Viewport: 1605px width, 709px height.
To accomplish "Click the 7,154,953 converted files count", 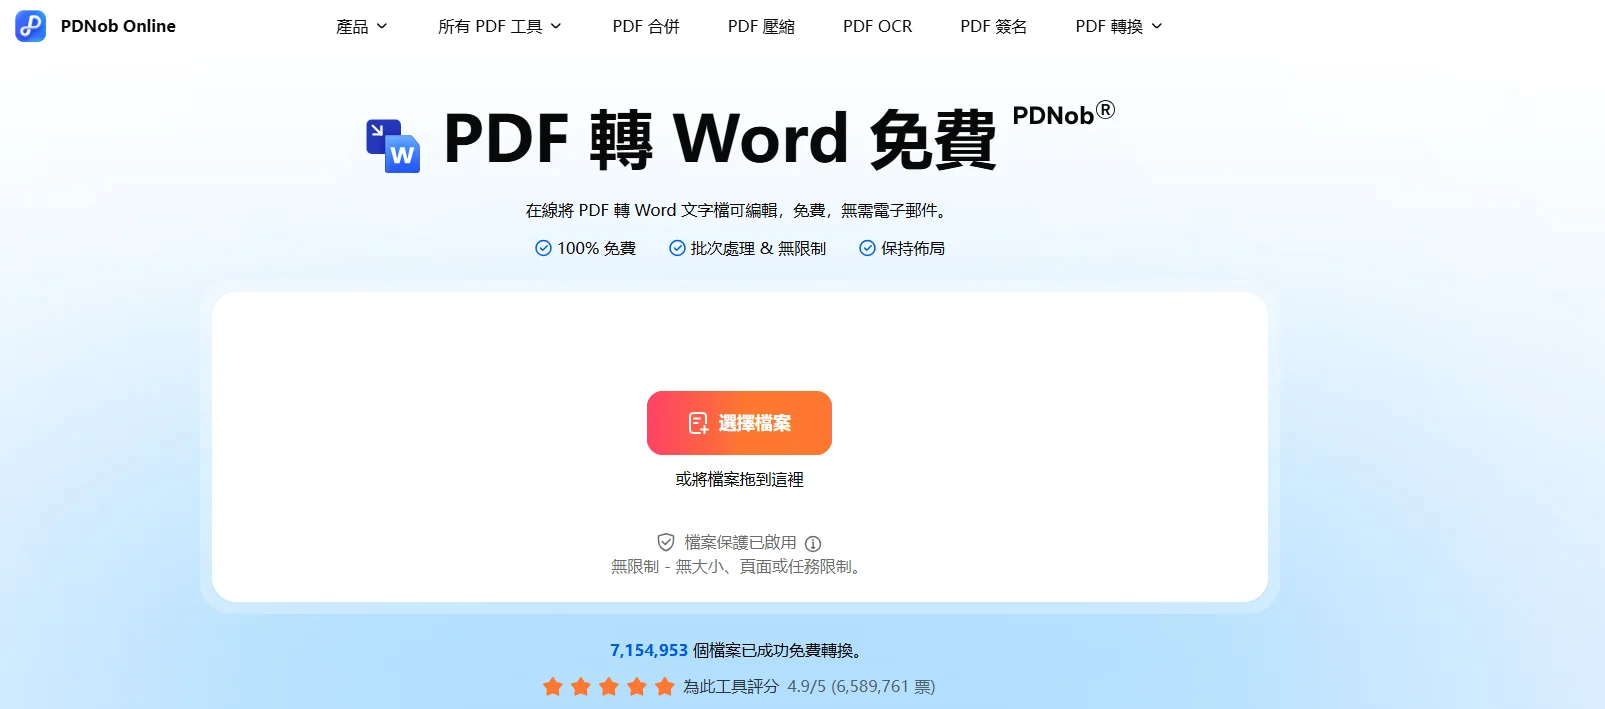I will pyautogui.click(x=649, y=650).
